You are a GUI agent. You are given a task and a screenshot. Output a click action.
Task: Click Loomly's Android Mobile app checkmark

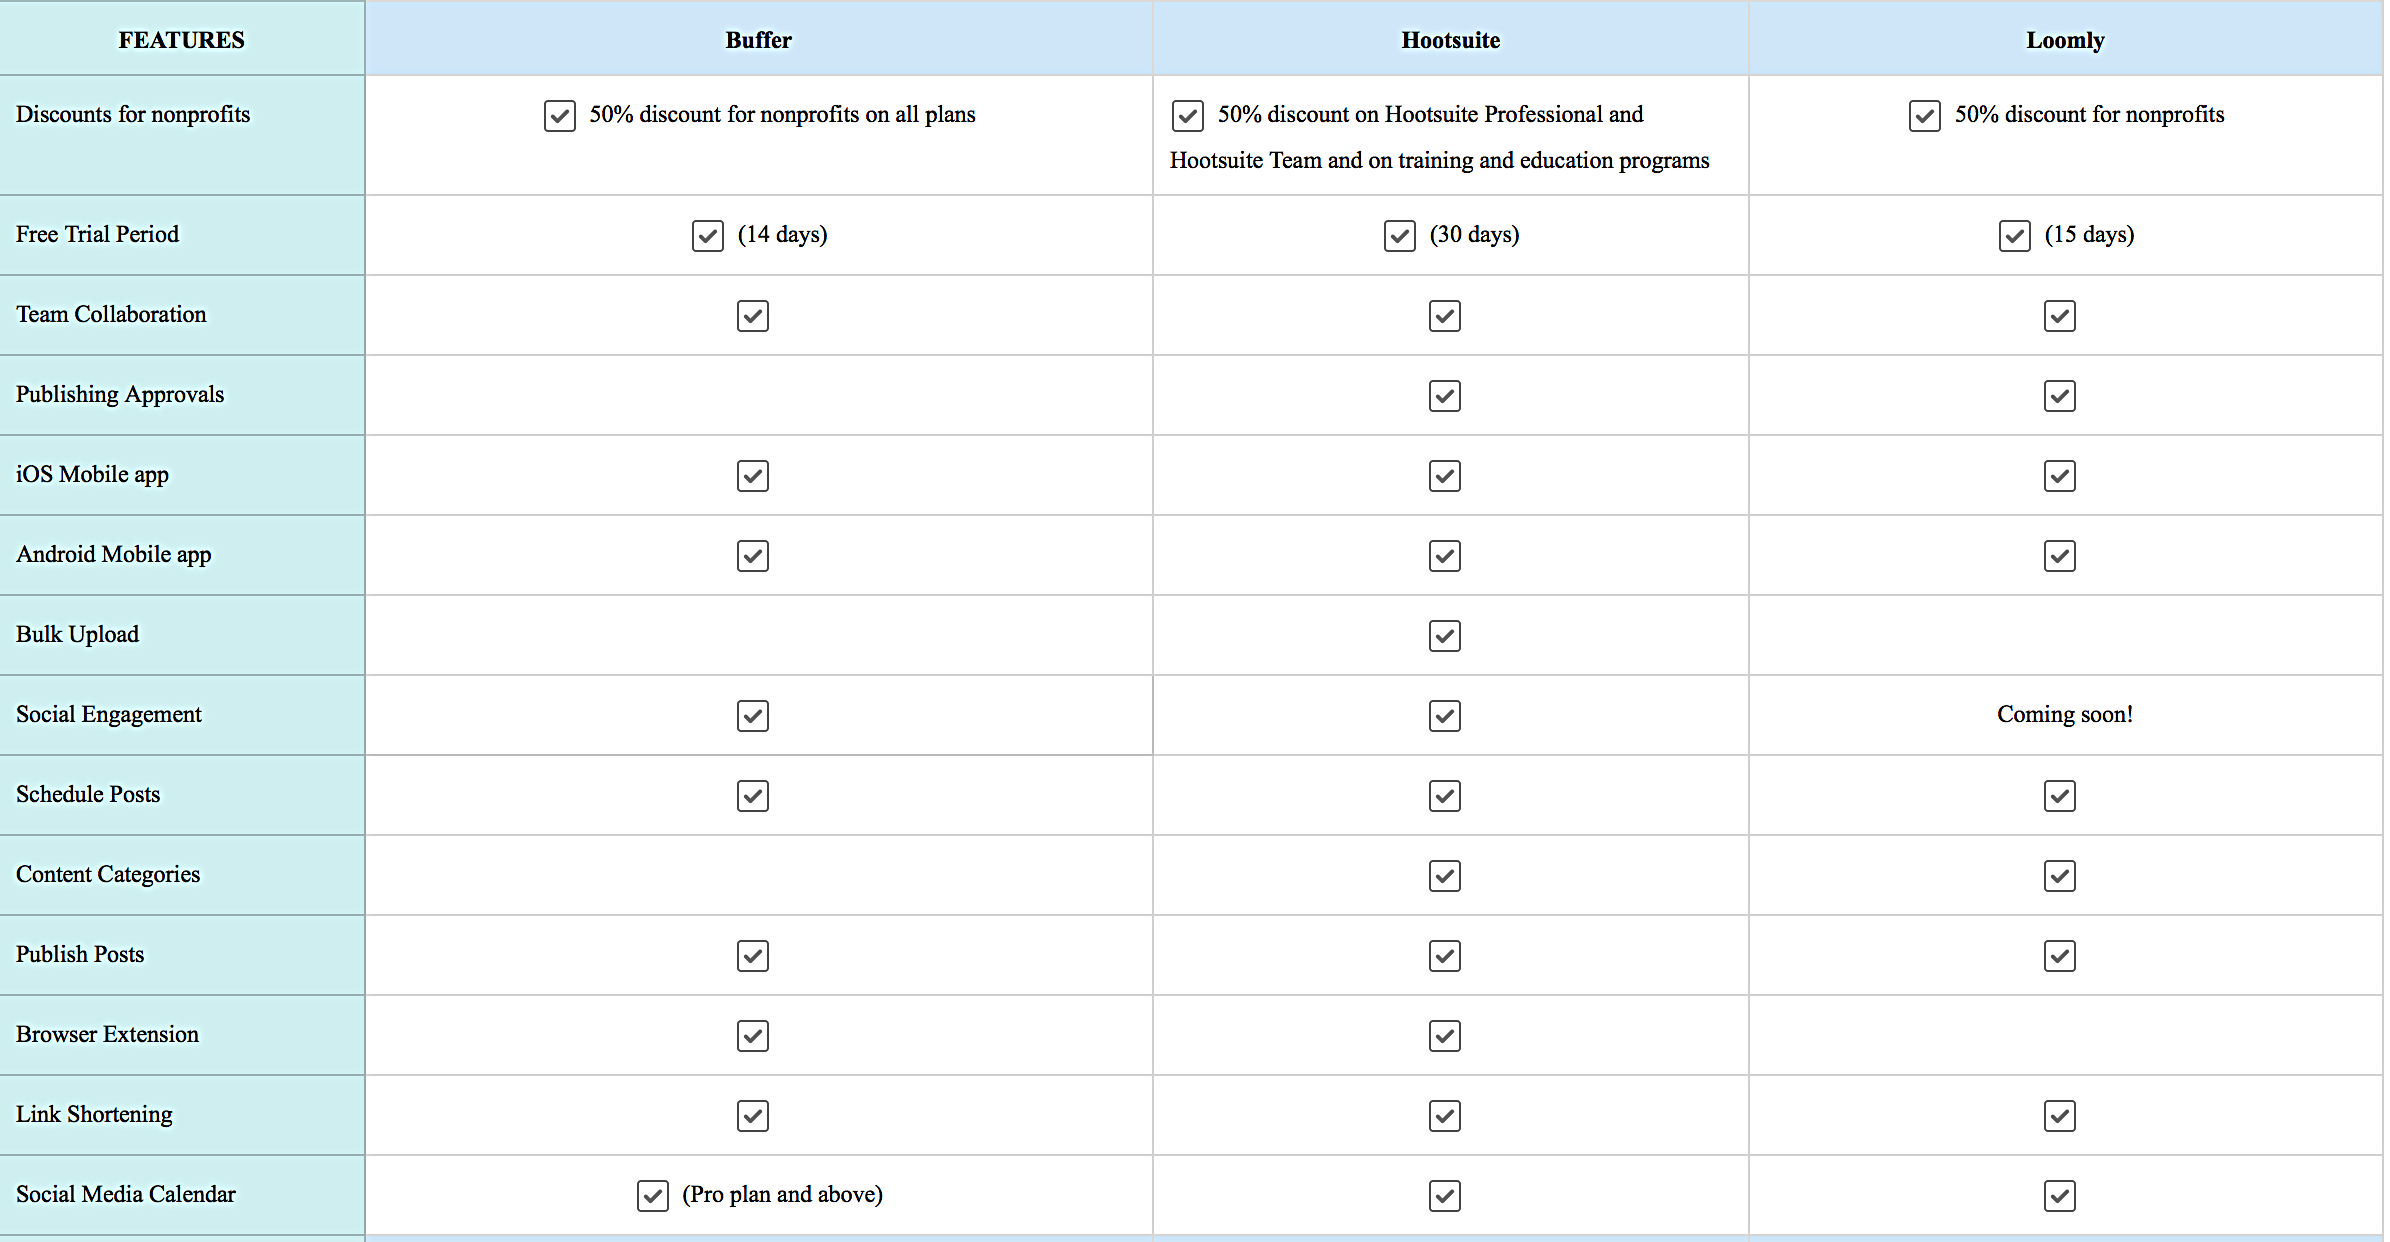point(2060,556)
